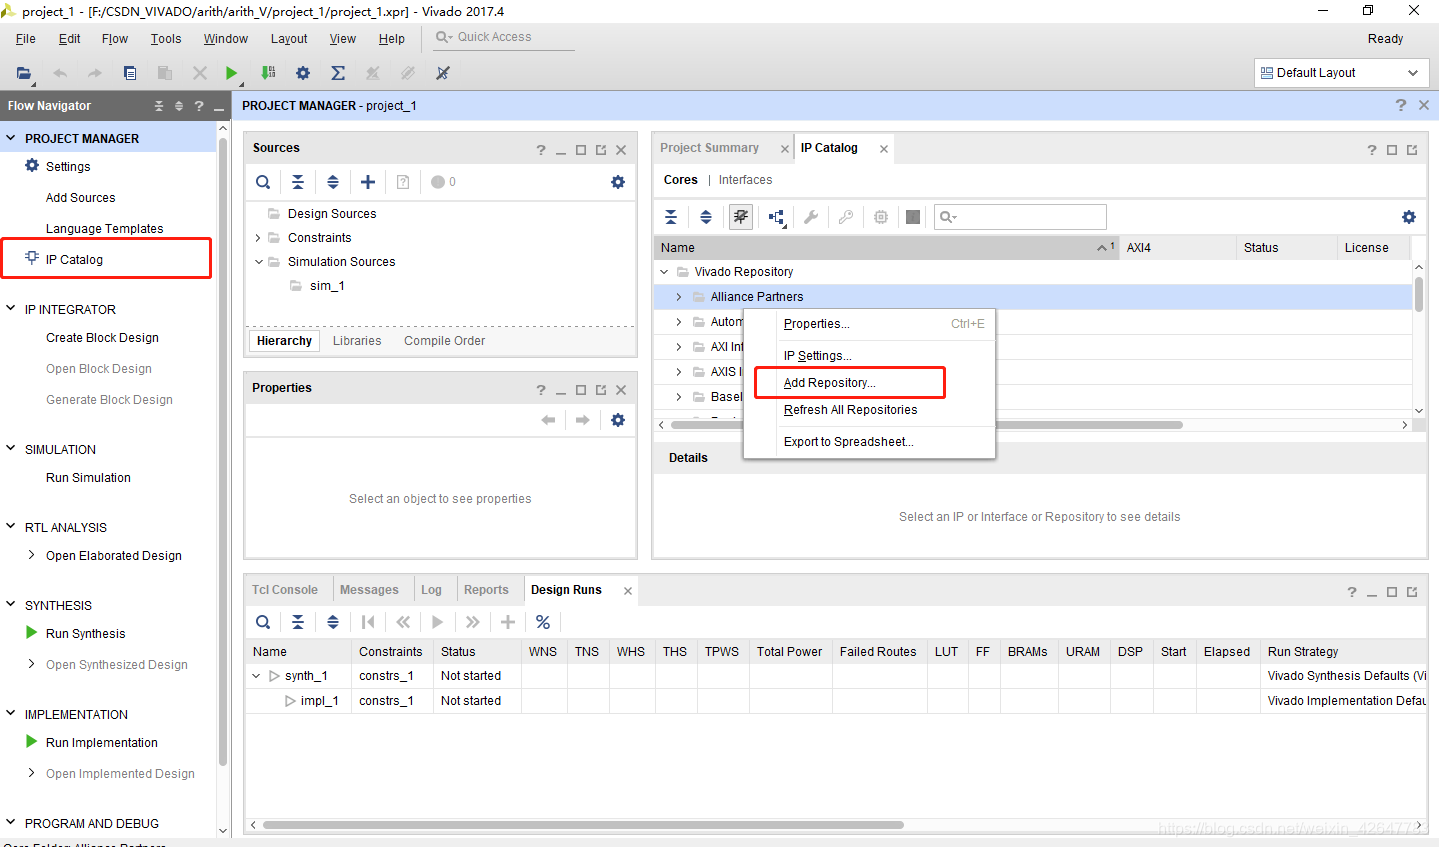
Task: Close the IP Catalog tab
Action: 884,149
